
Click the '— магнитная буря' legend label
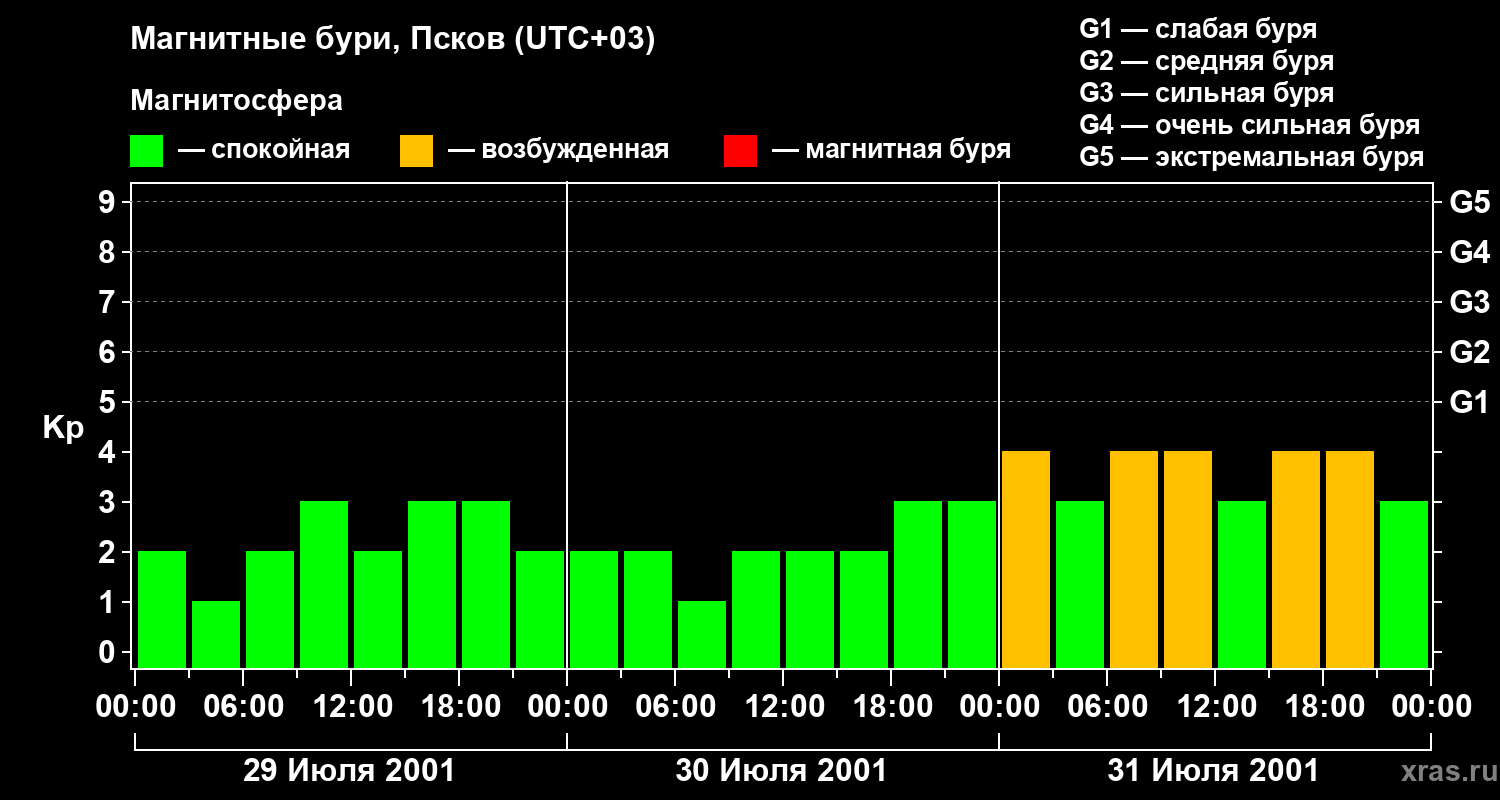pos(891,151)
